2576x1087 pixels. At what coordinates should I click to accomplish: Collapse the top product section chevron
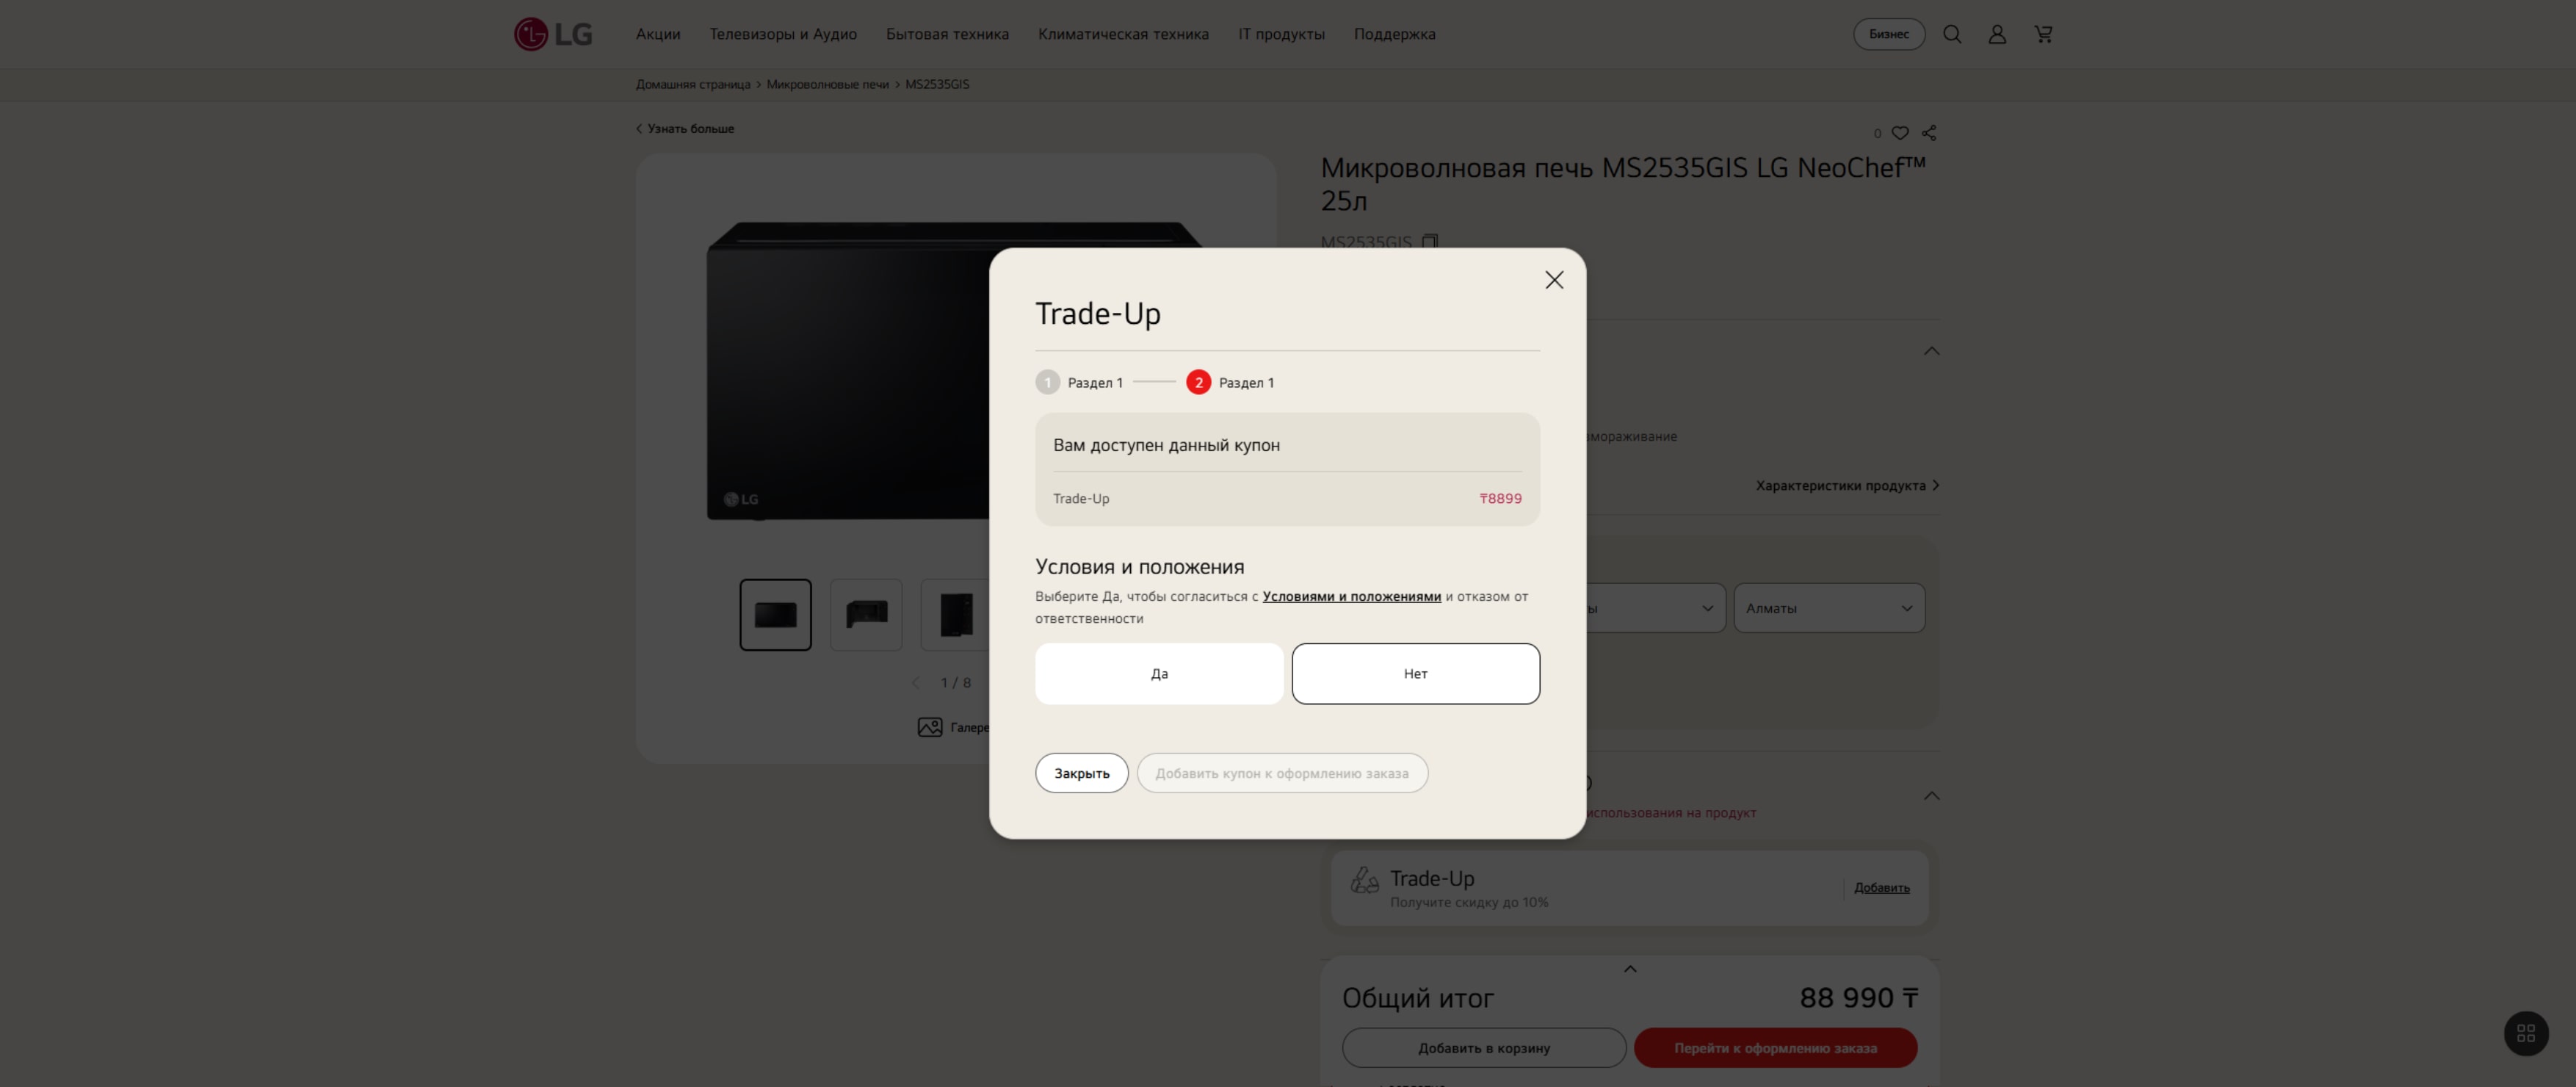pos(1932,351)
